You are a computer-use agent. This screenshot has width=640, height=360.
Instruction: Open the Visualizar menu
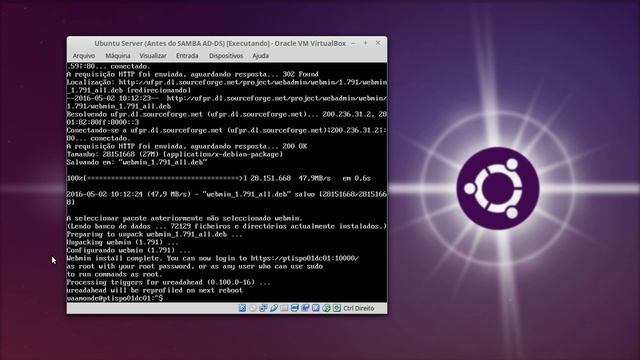click(x=153, y=56)
